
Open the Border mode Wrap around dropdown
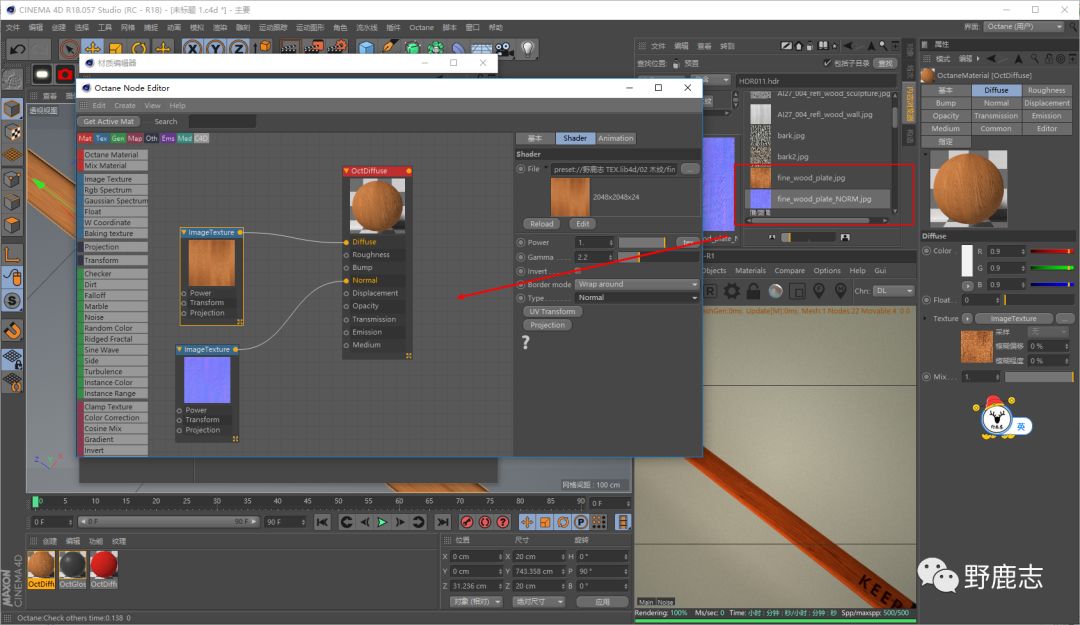pyautogui.click(x=637, y=284)
